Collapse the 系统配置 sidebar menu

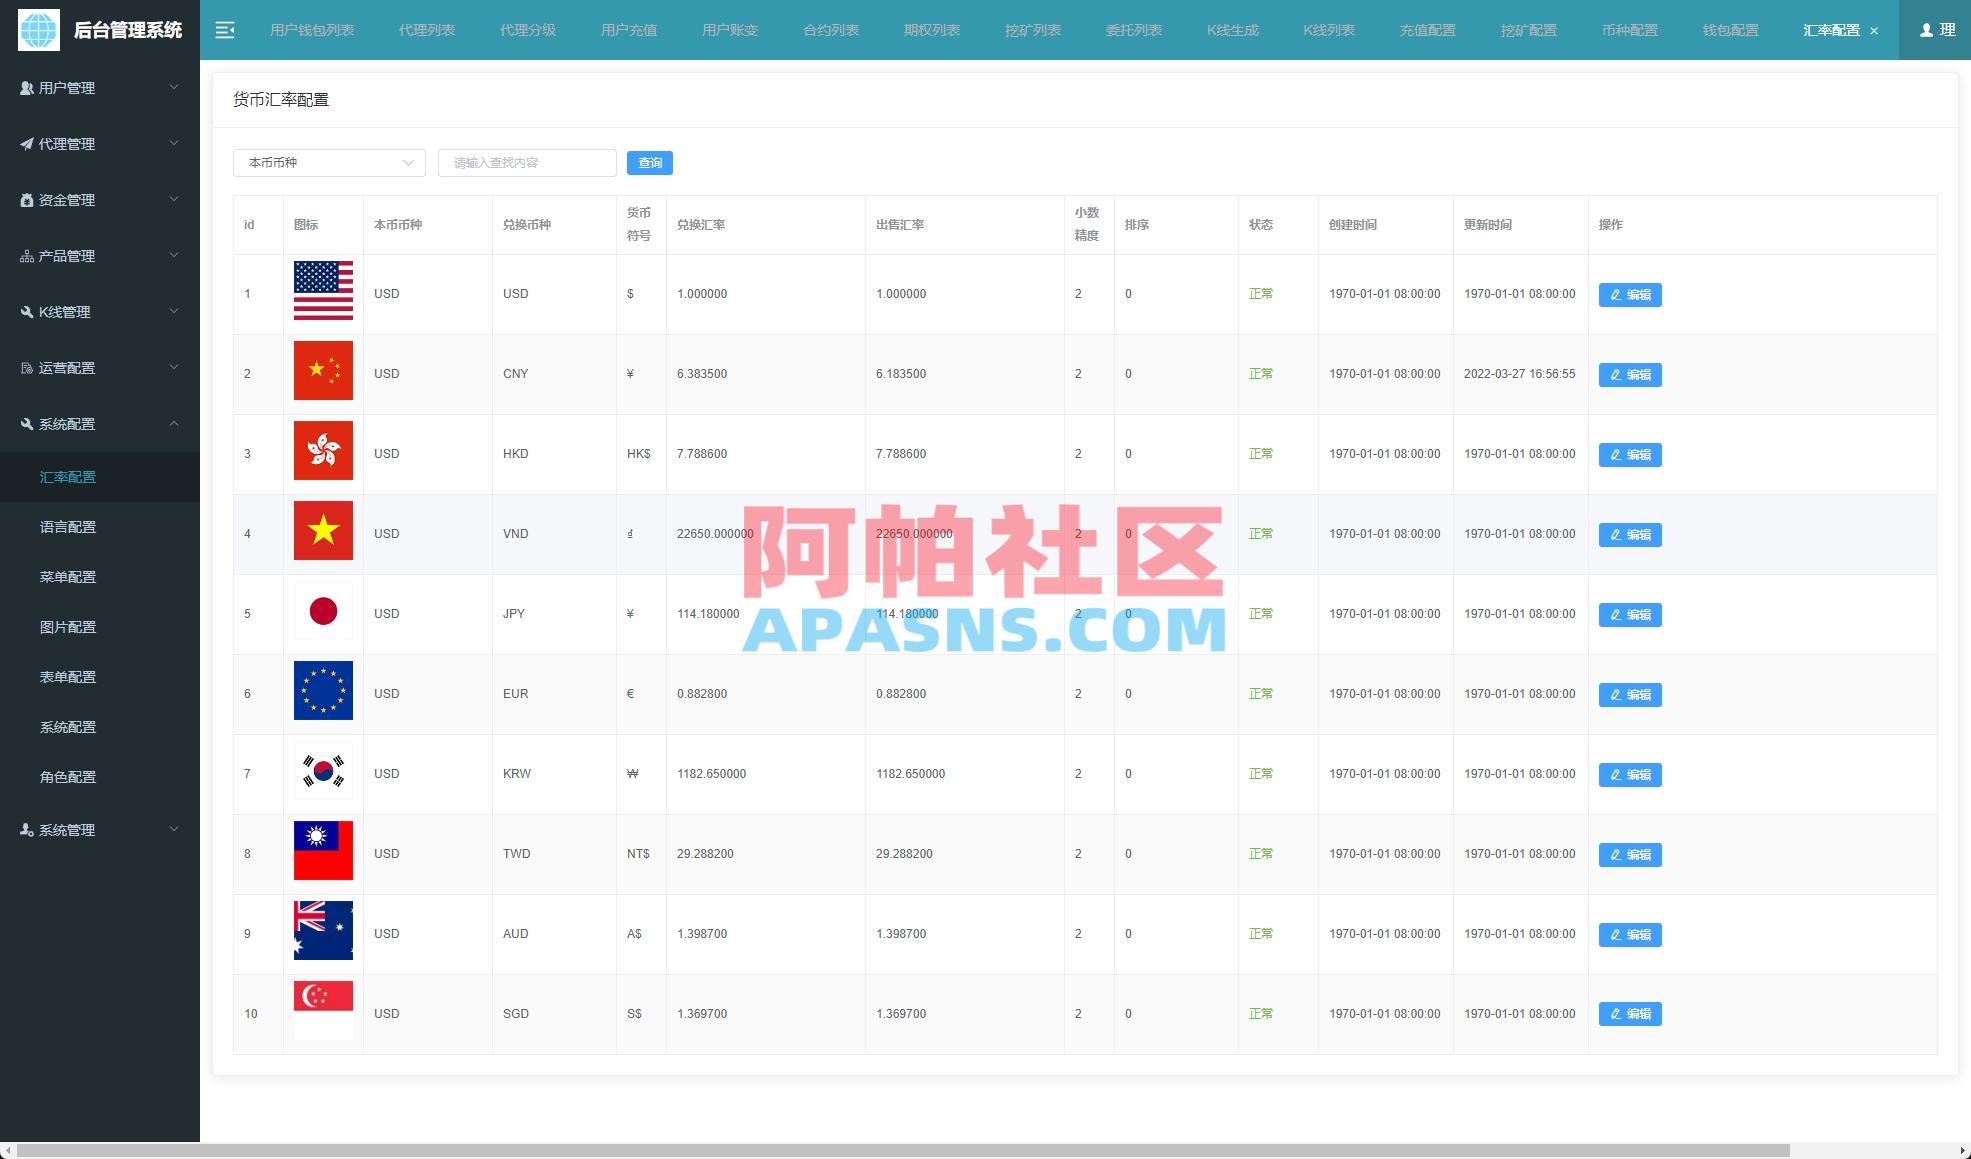pyautogui.click(x=100, y=424)
